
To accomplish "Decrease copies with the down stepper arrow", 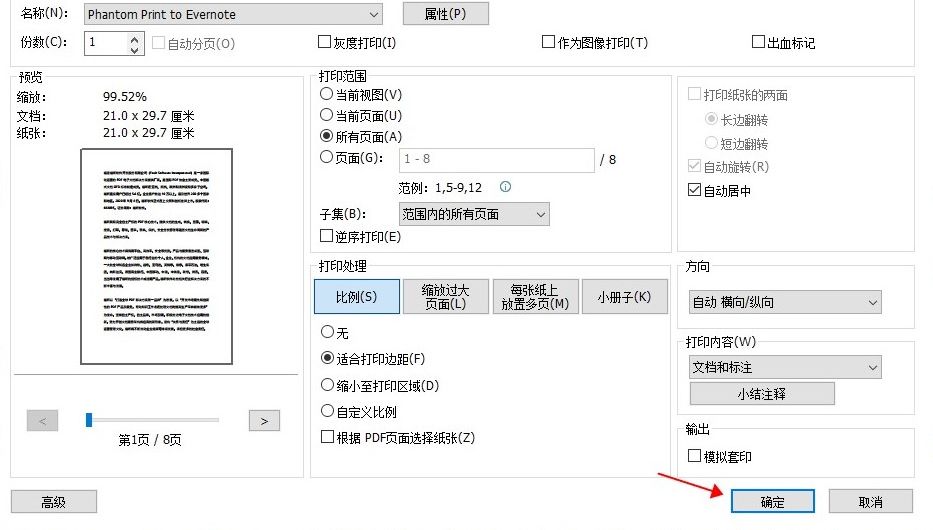I will [135, 50].
